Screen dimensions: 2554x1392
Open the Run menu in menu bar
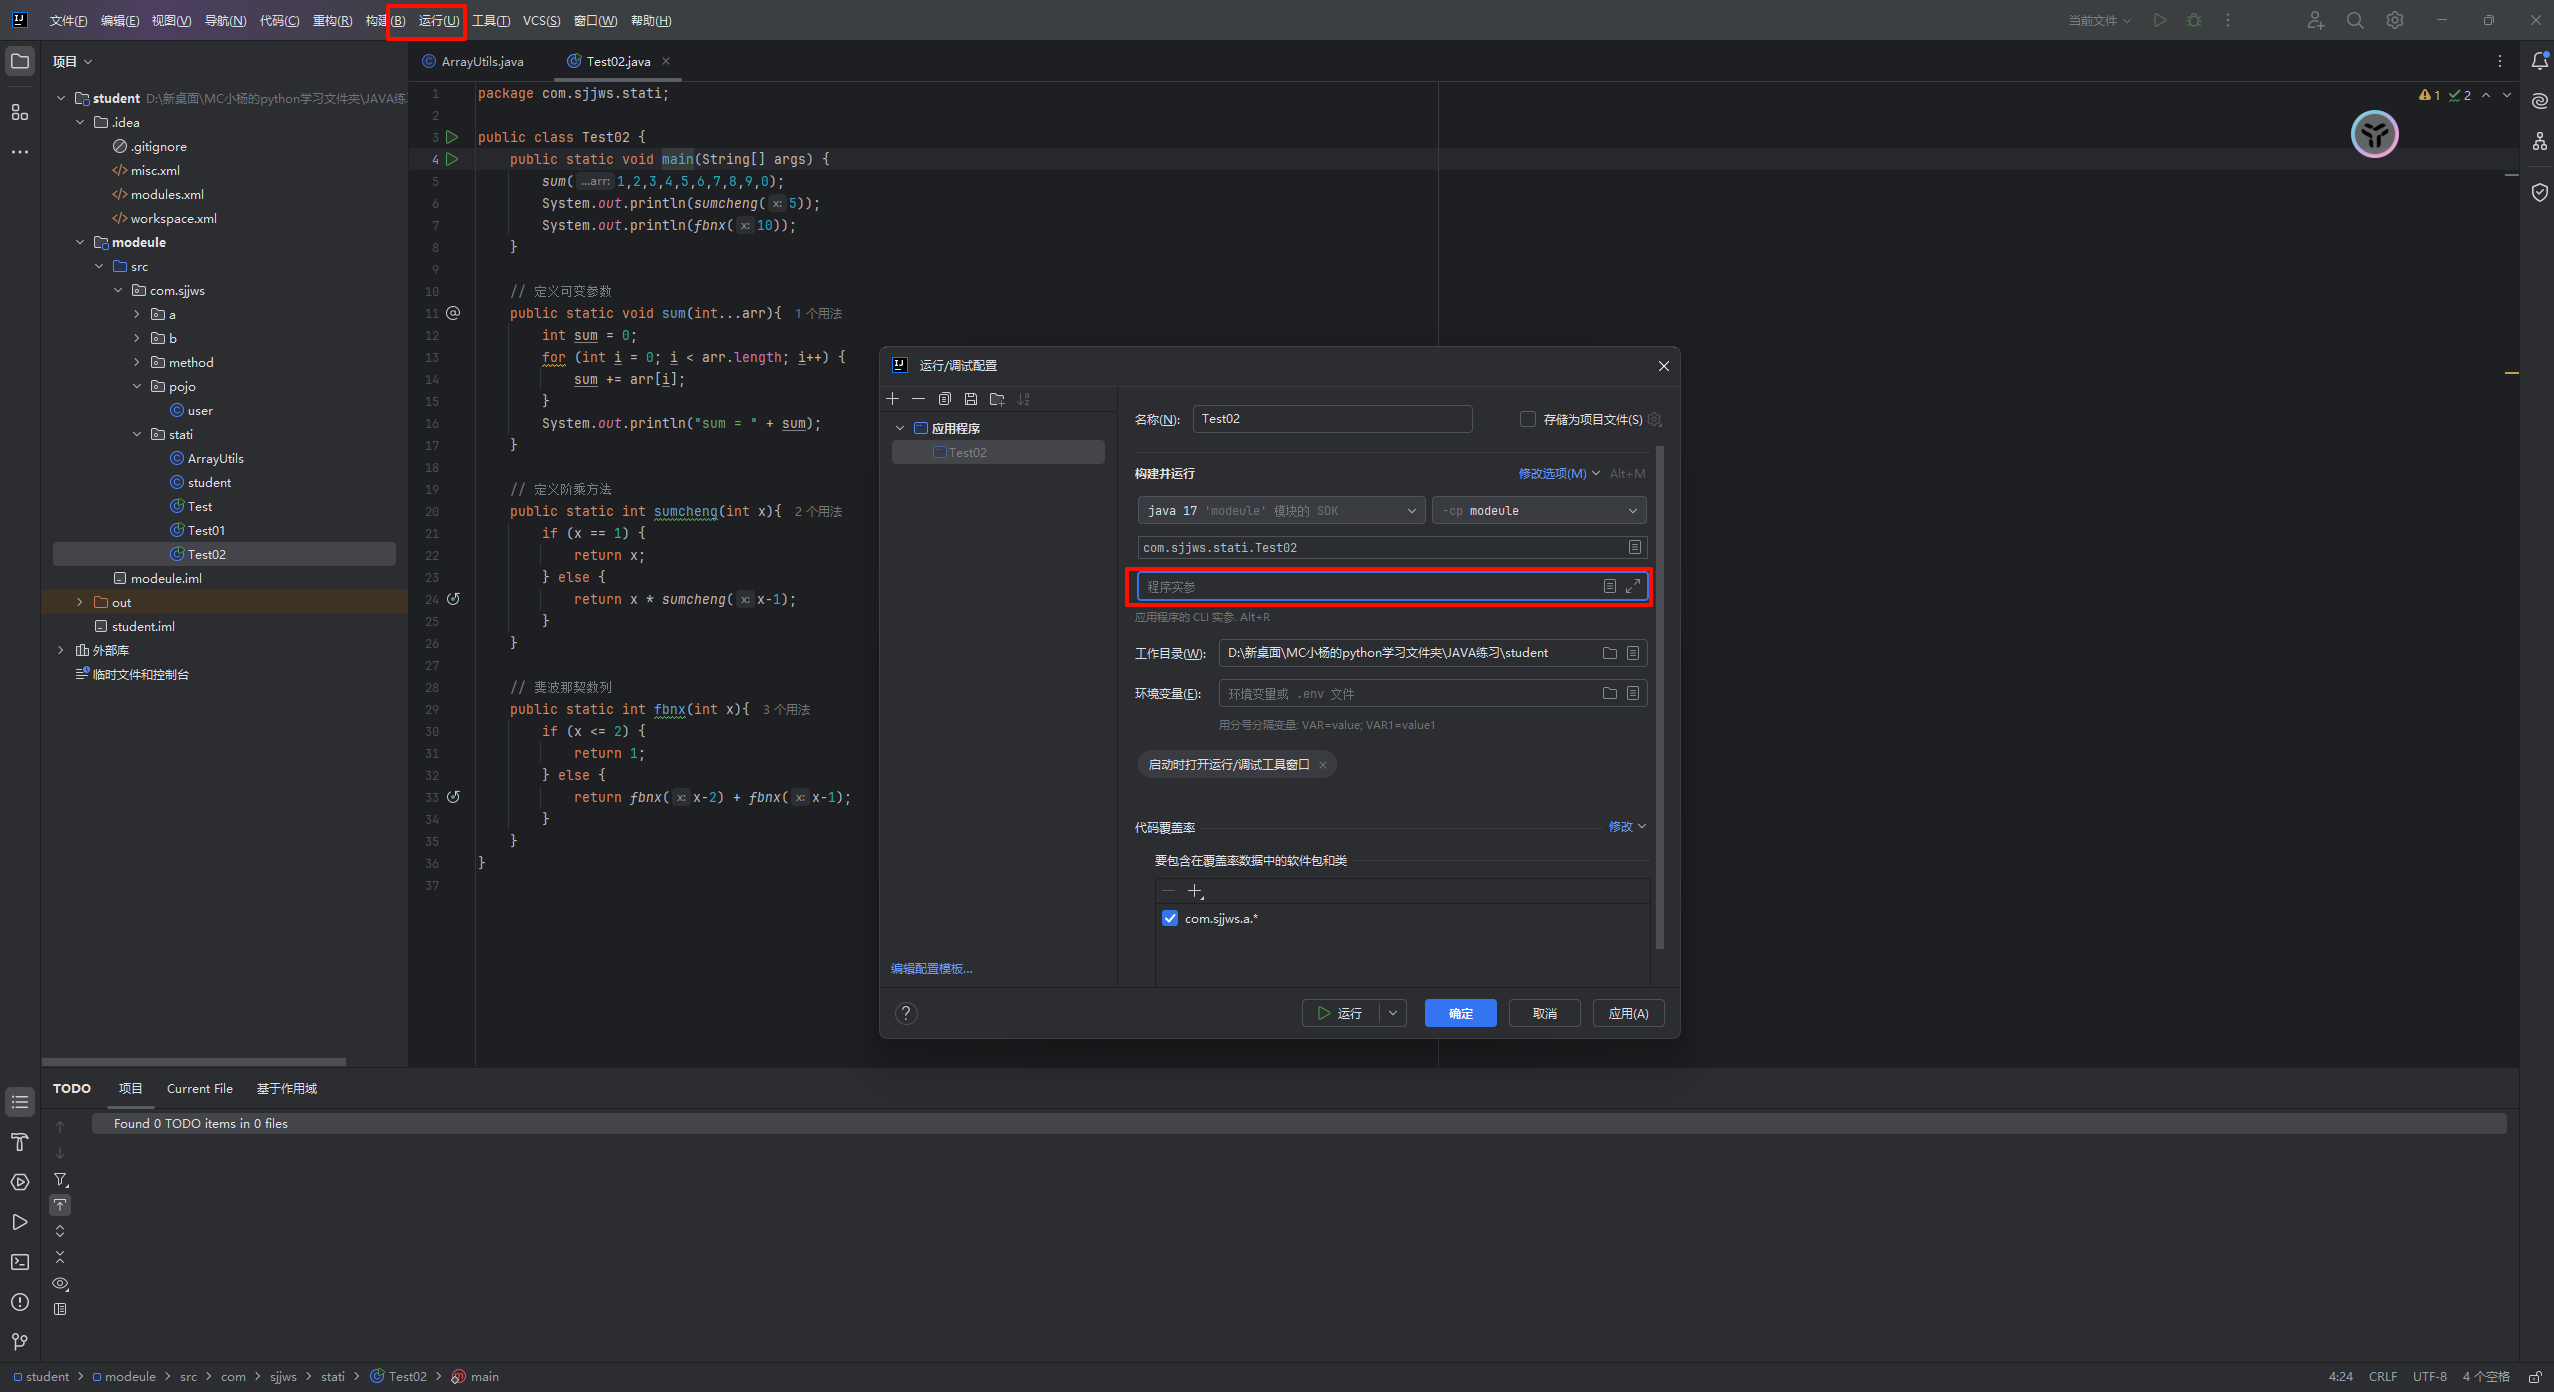coord(438,20)
